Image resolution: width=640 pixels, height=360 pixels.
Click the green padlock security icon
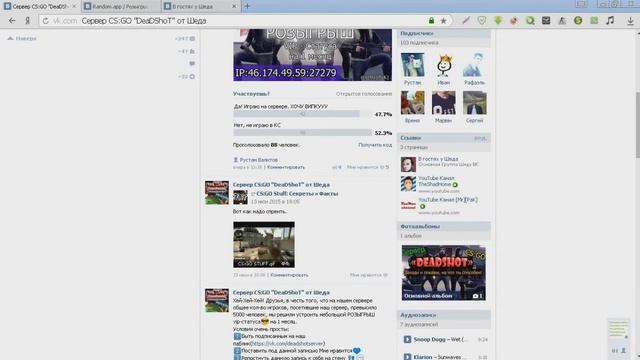click(x=431, y=20)
